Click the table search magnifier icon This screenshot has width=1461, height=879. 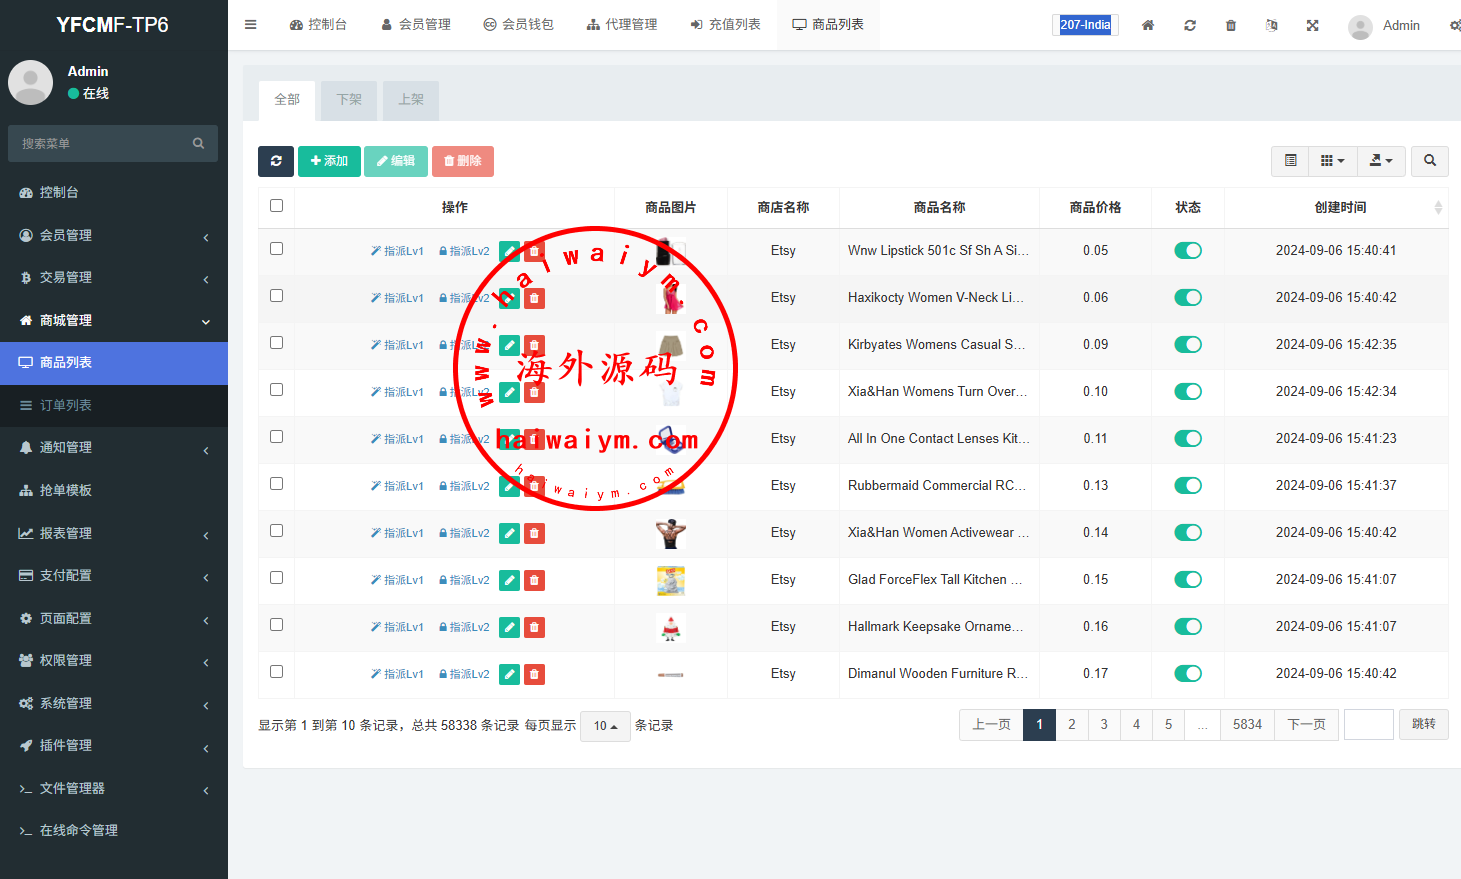point(1429,161)
